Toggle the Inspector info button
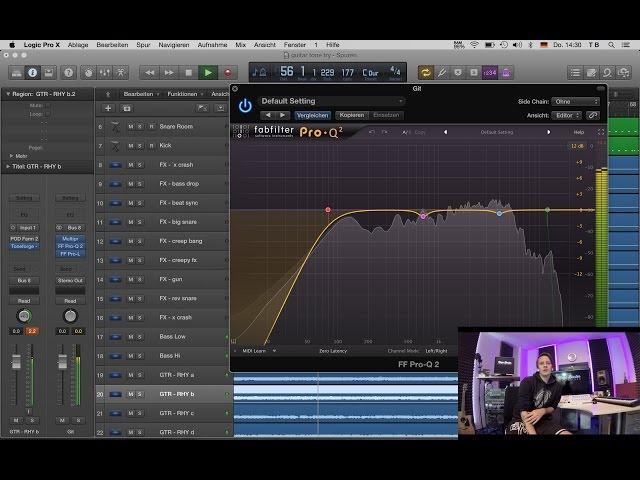This screenshot has height=480, width=640. 33,73
